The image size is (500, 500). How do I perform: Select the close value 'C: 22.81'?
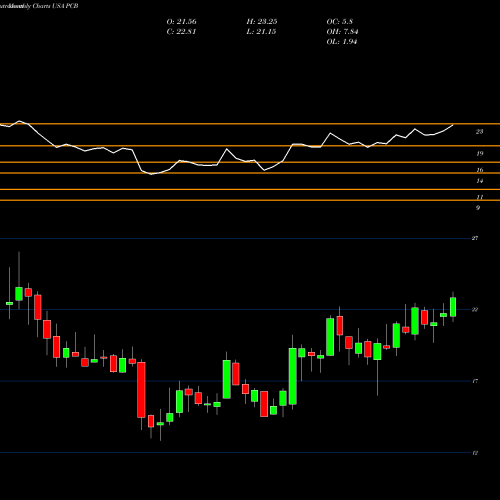tap(181, 32)
